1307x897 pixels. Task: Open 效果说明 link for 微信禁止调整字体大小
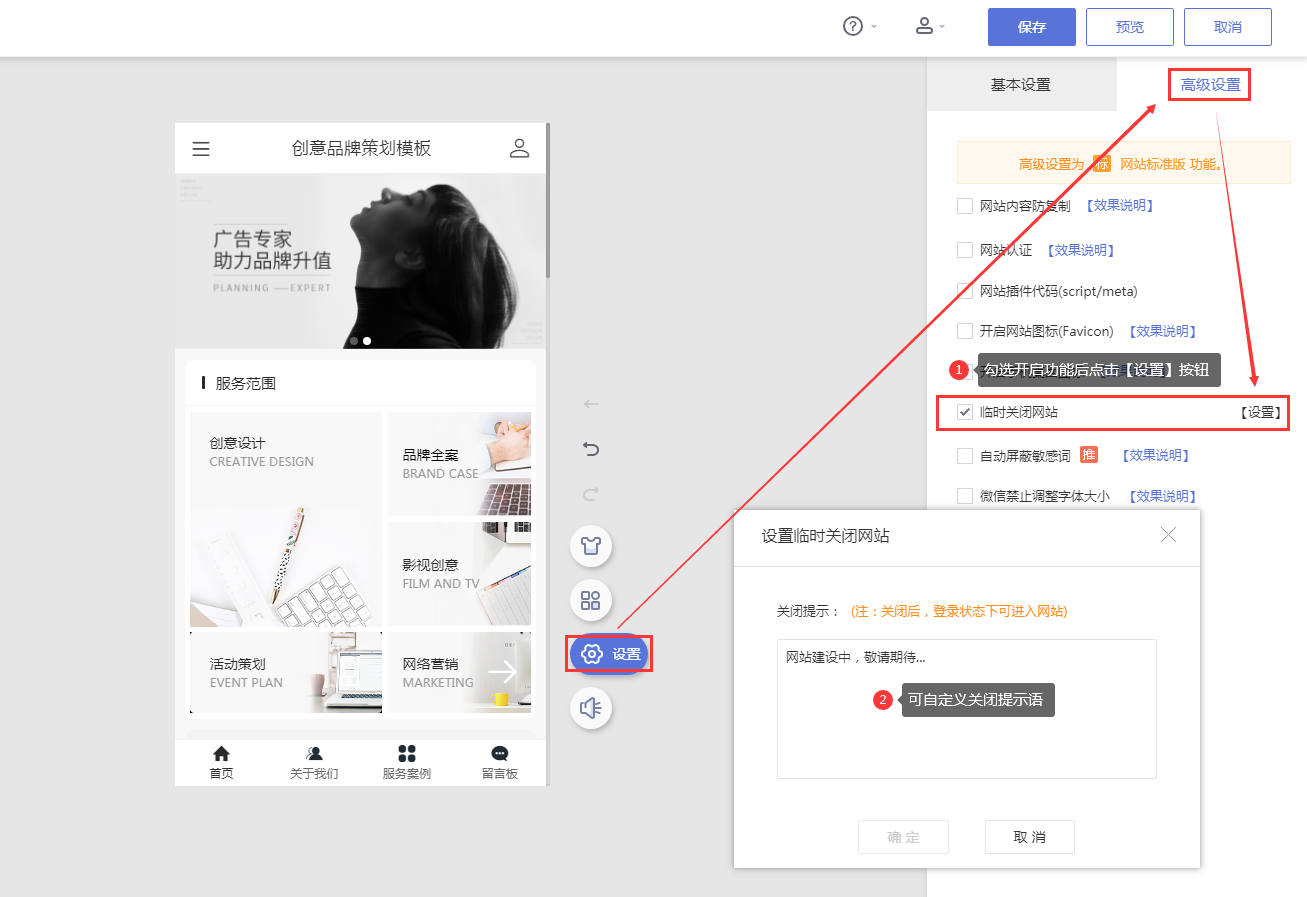(1162, 496)
